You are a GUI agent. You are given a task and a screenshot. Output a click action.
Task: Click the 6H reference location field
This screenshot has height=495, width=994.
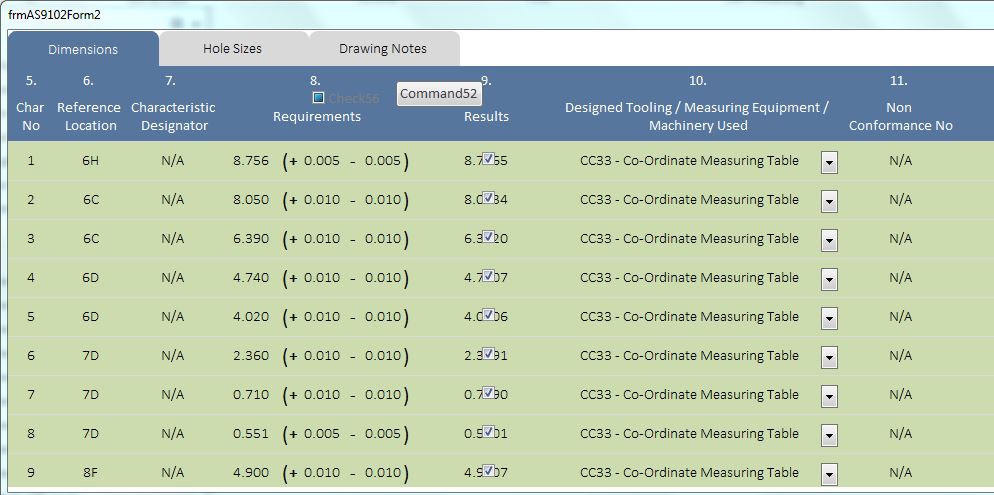90,160
